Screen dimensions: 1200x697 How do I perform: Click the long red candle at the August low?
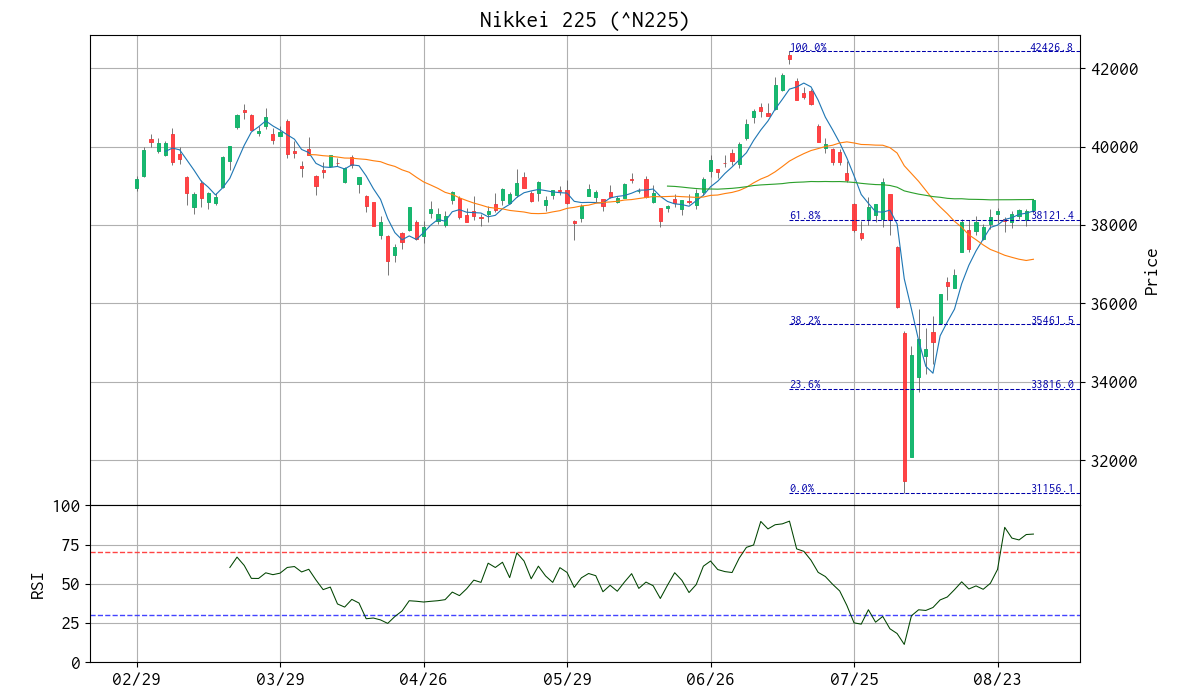[904, 408]
